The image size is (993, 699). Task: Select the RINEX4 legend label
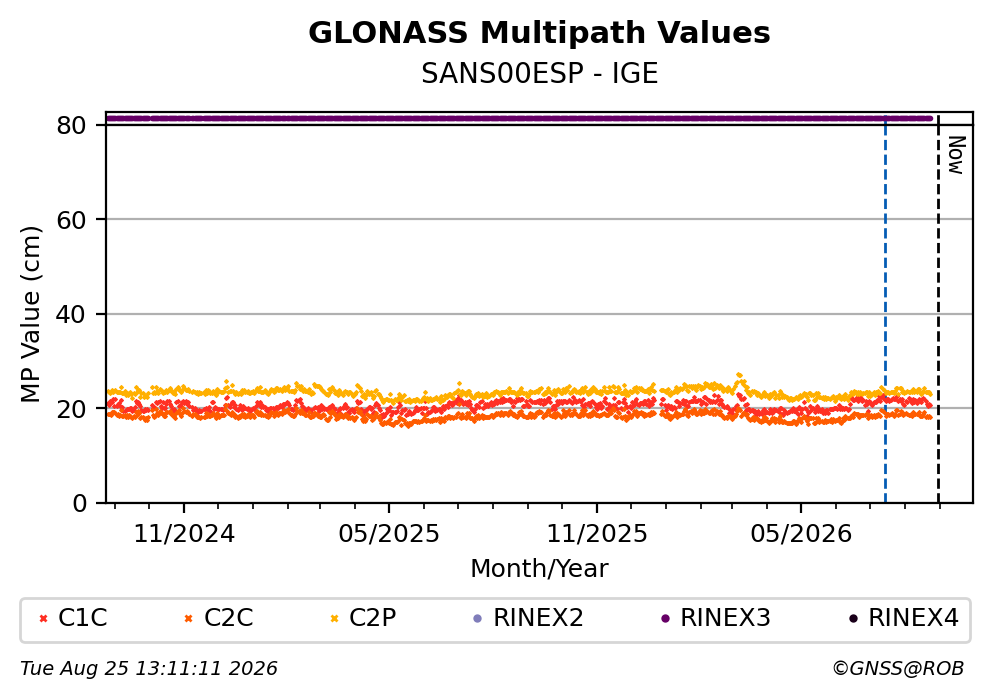(x=913, y=618)
